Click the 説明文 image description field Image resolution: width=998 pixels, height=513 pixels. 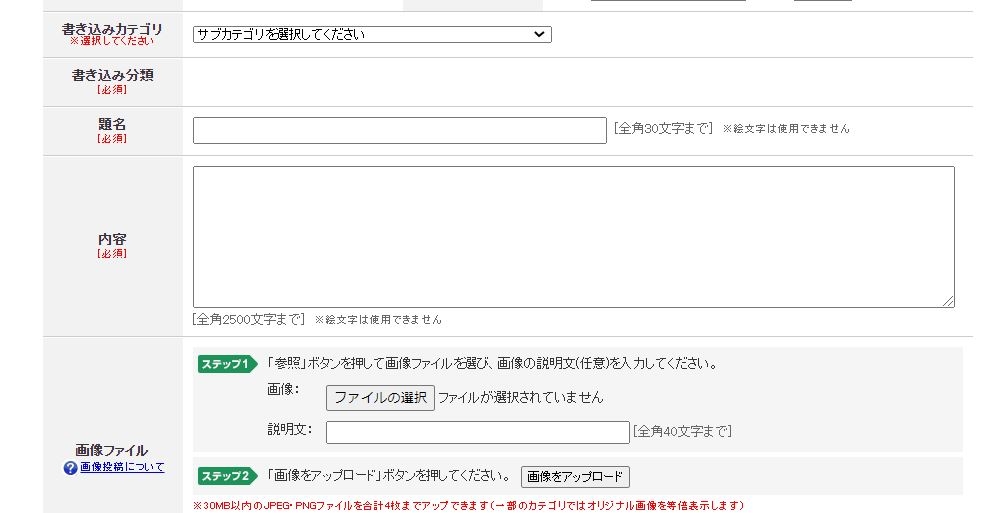coord(477,432)
